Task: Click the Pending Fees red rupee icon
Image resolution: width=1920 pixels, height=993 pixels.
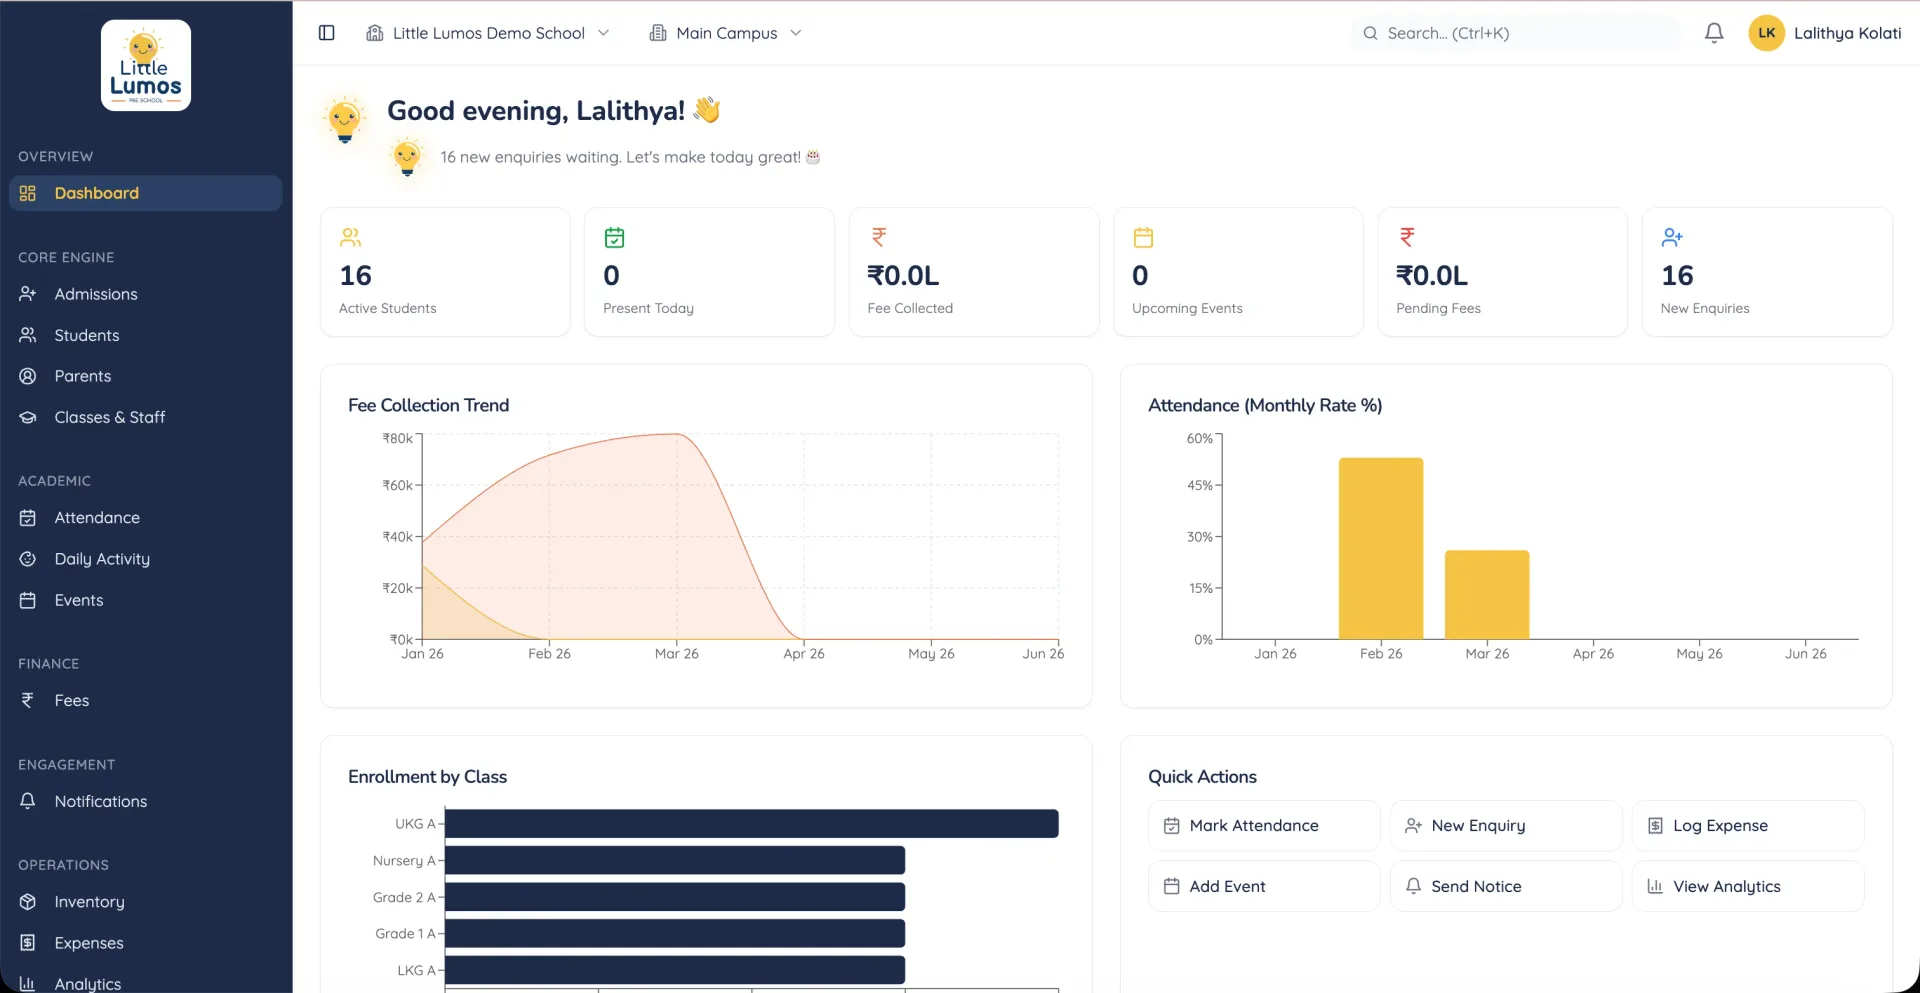Action: pyautogui.click(x=1407, y=237)
